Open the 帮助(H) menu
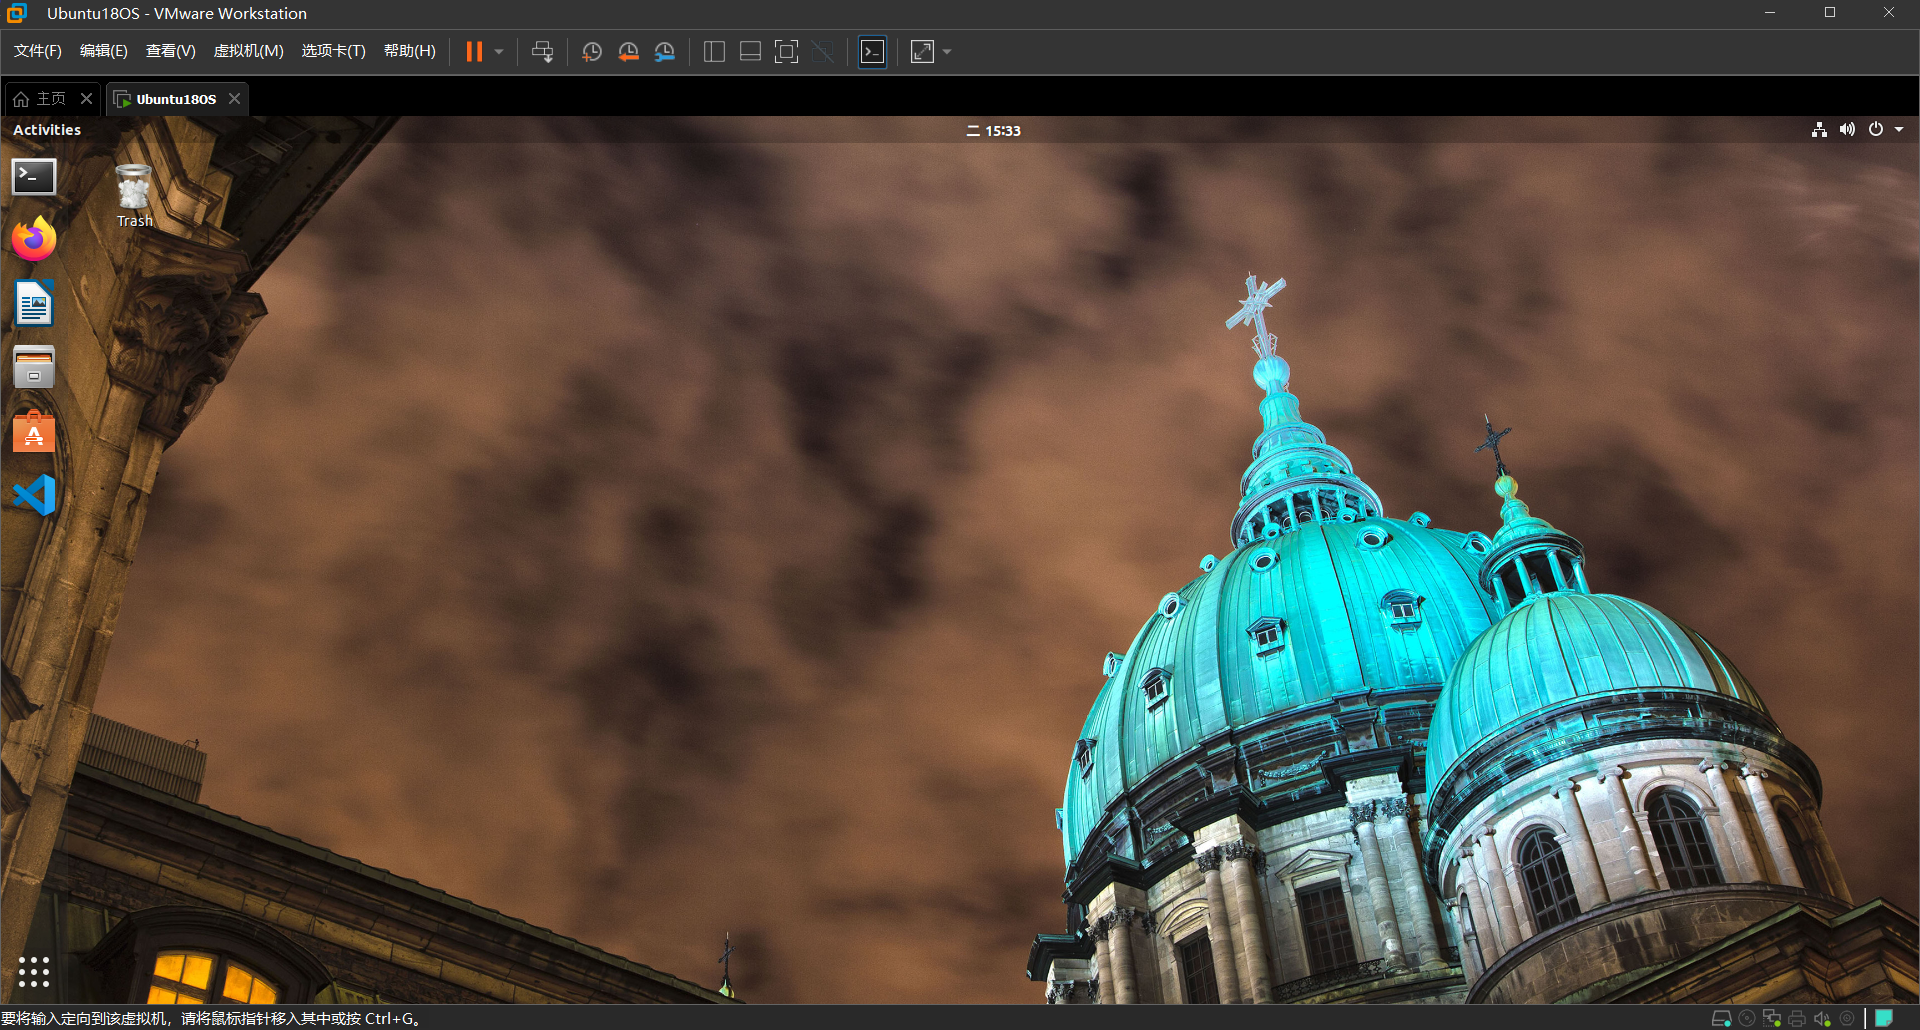 click(410, 51)
